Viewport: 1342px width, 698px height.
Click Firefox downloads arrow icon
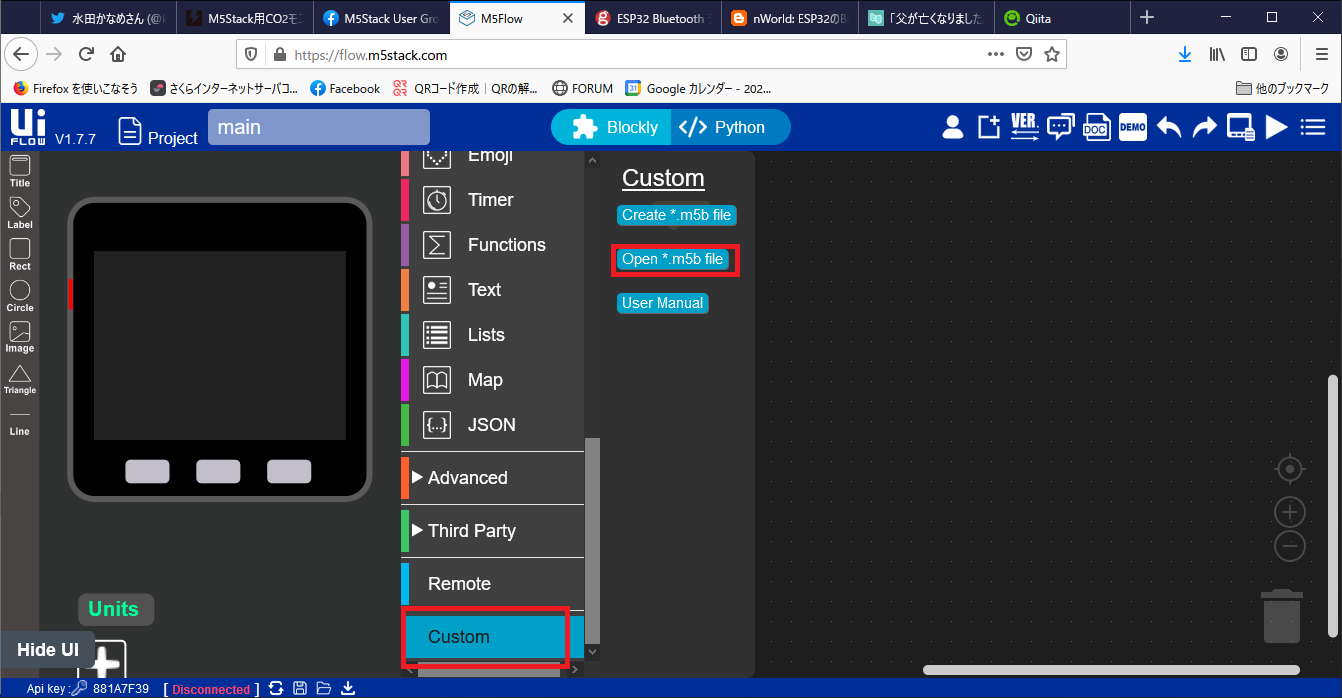click(x=1184, y=54)
